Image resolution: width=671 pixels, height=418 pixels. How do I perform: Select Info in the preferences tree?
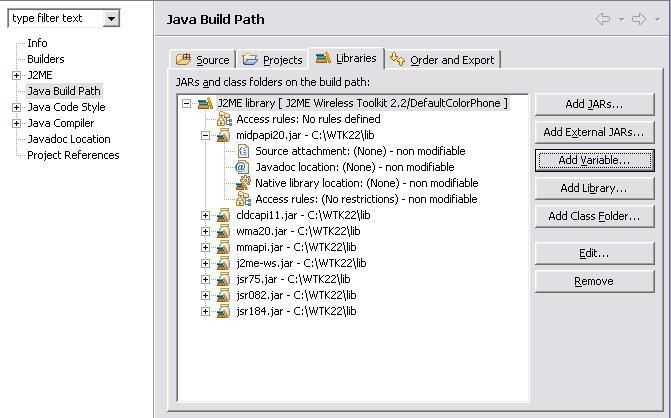(37, 43)
